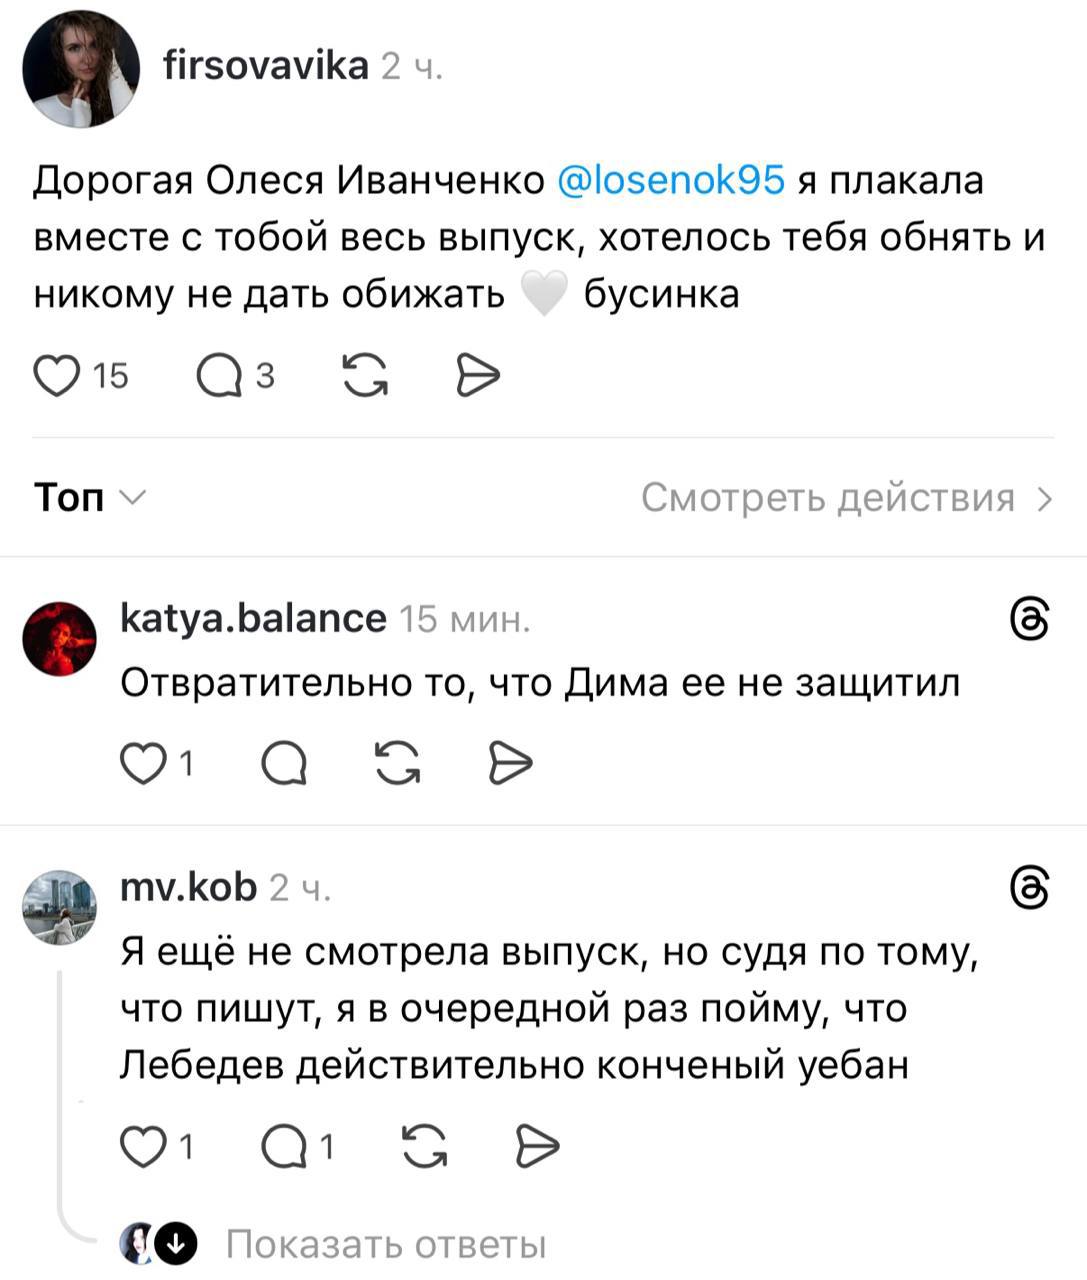Share the firsovavika post via send icon
Screen dimensions: 1087x1280
click(x=477, y=376)
